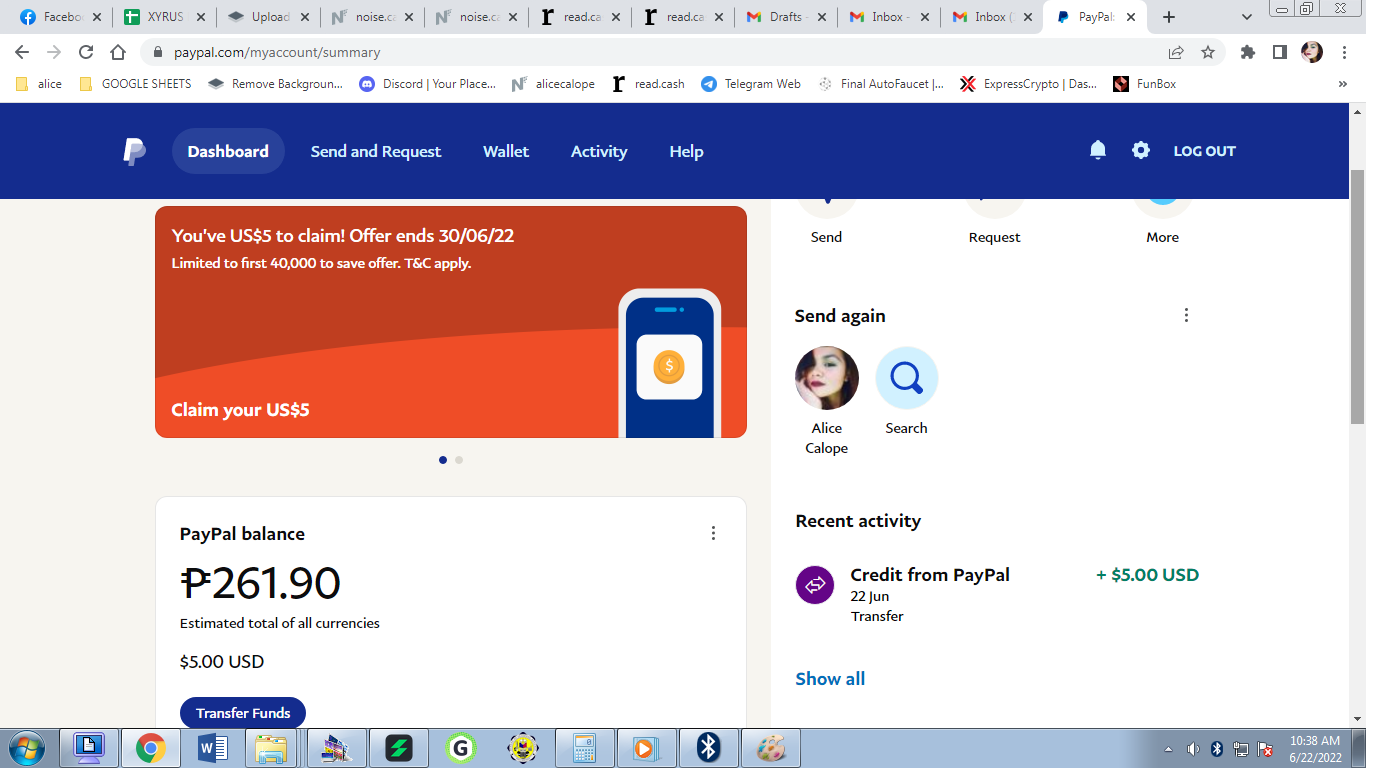
Task: Open Windows Explorer from the taskbar
Action: click(271, 748)
